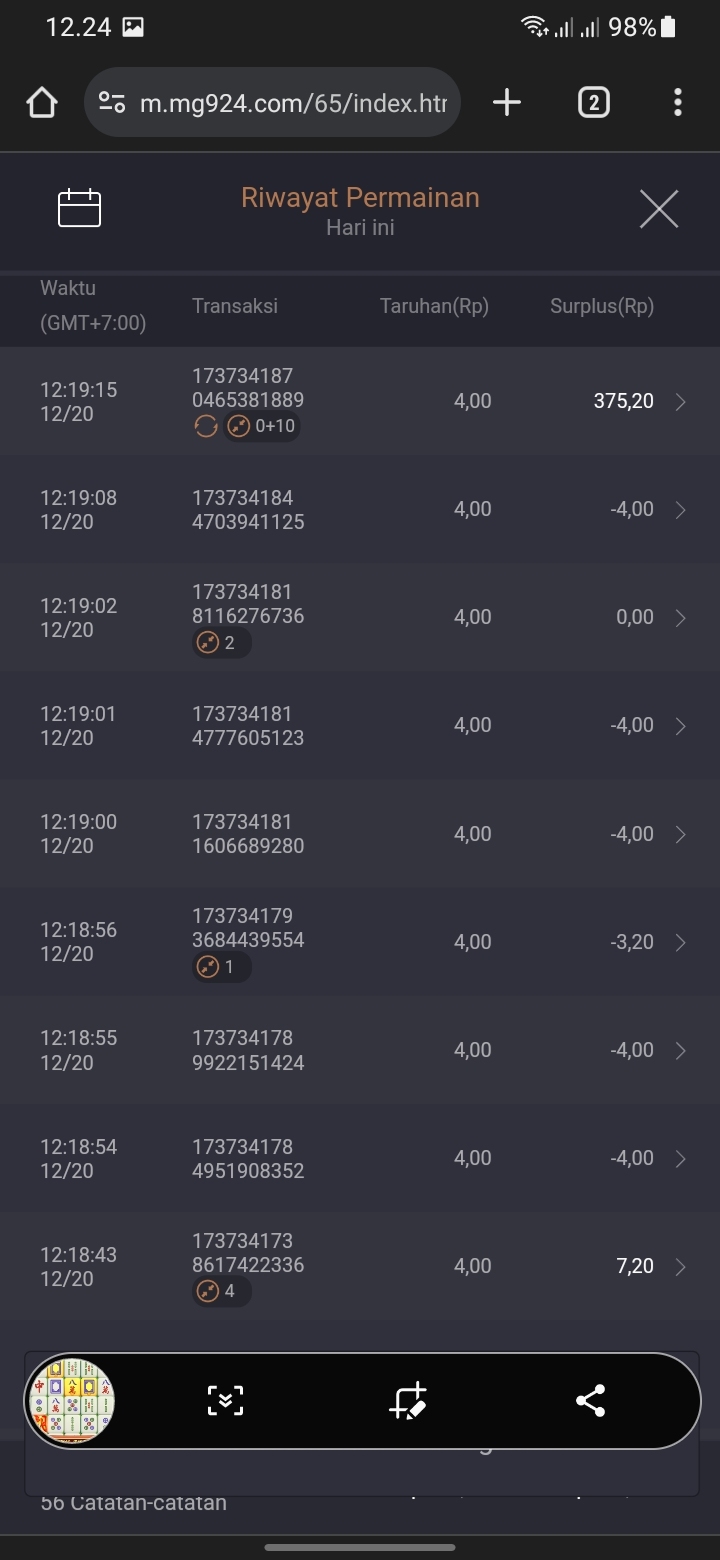Select the 12:19:02 transaction row
The width and height of the screenshot is (720, 1560).
click(360, 617)
